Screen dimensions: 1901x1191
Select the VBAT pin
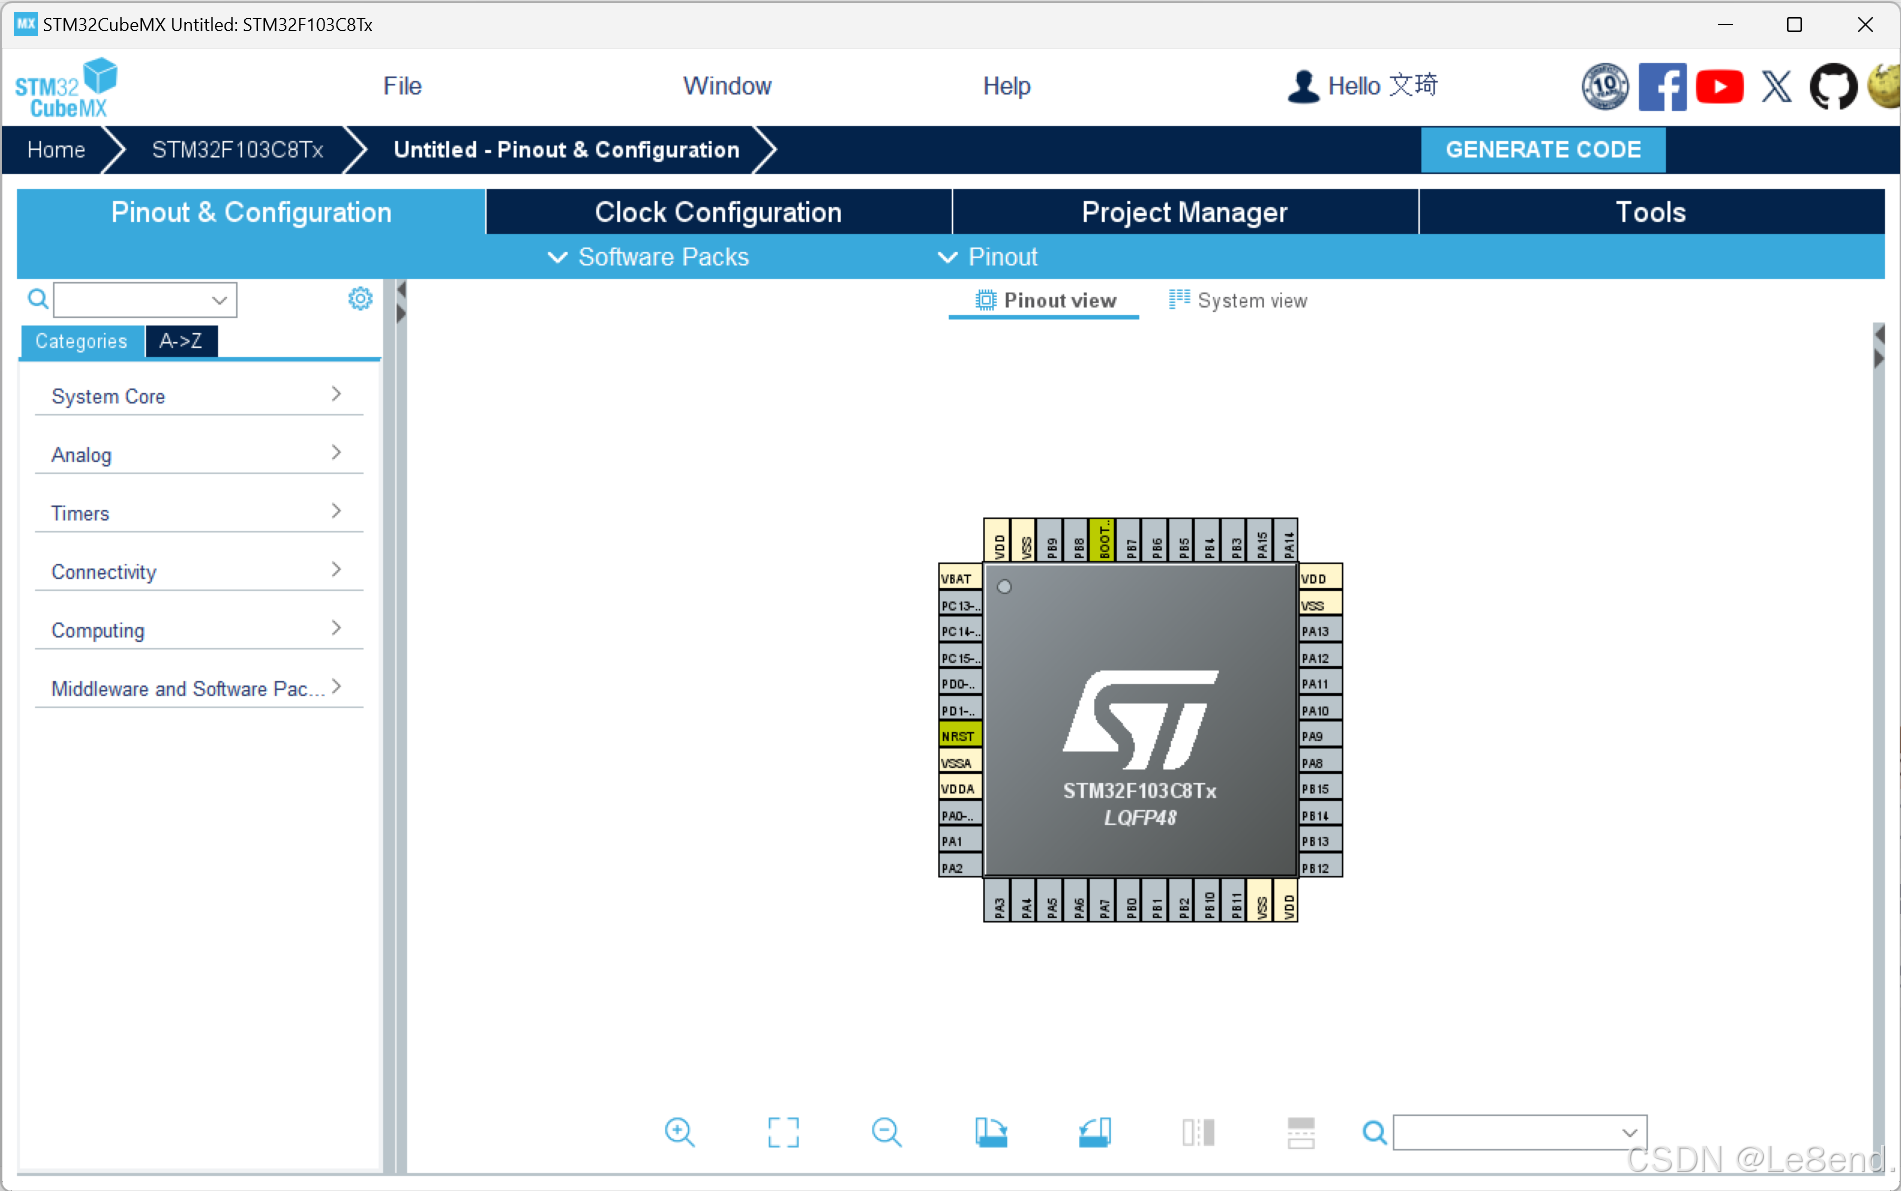tap(960, 578)
